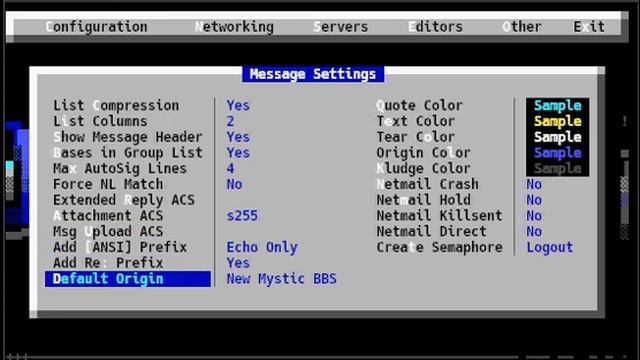Toggle Netmail Killsent No value
640x360 pixels.
tap(534, 216)
